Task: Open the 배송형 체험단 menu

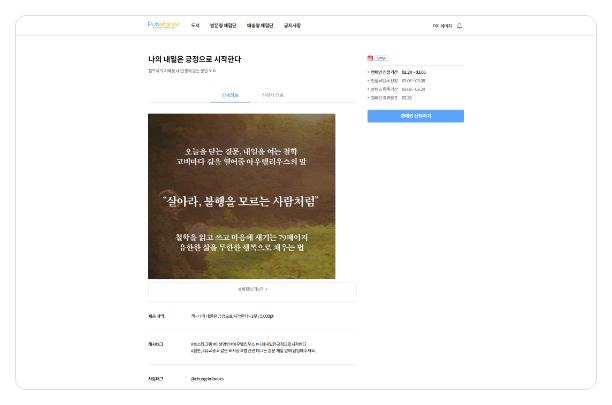Action: 260,25
